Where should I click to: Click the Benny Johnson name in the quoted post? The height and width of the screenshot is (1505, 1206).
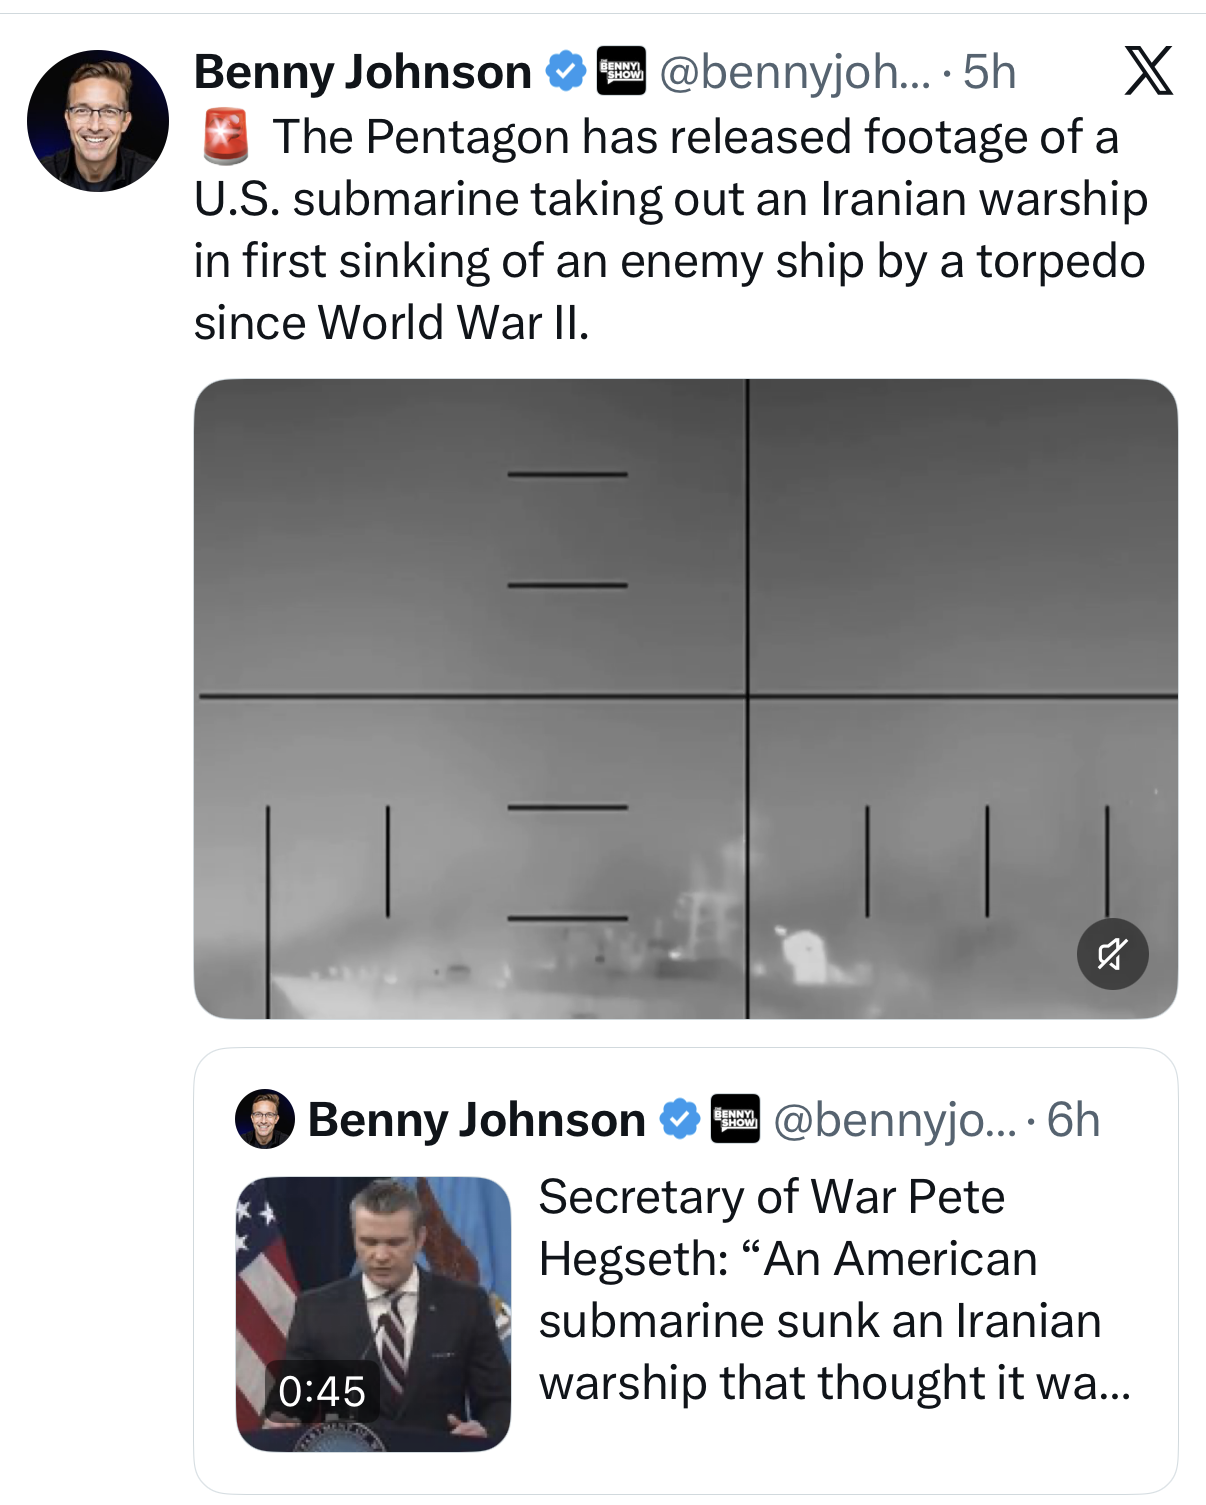pyautogui.click(x=476, y=1119)
